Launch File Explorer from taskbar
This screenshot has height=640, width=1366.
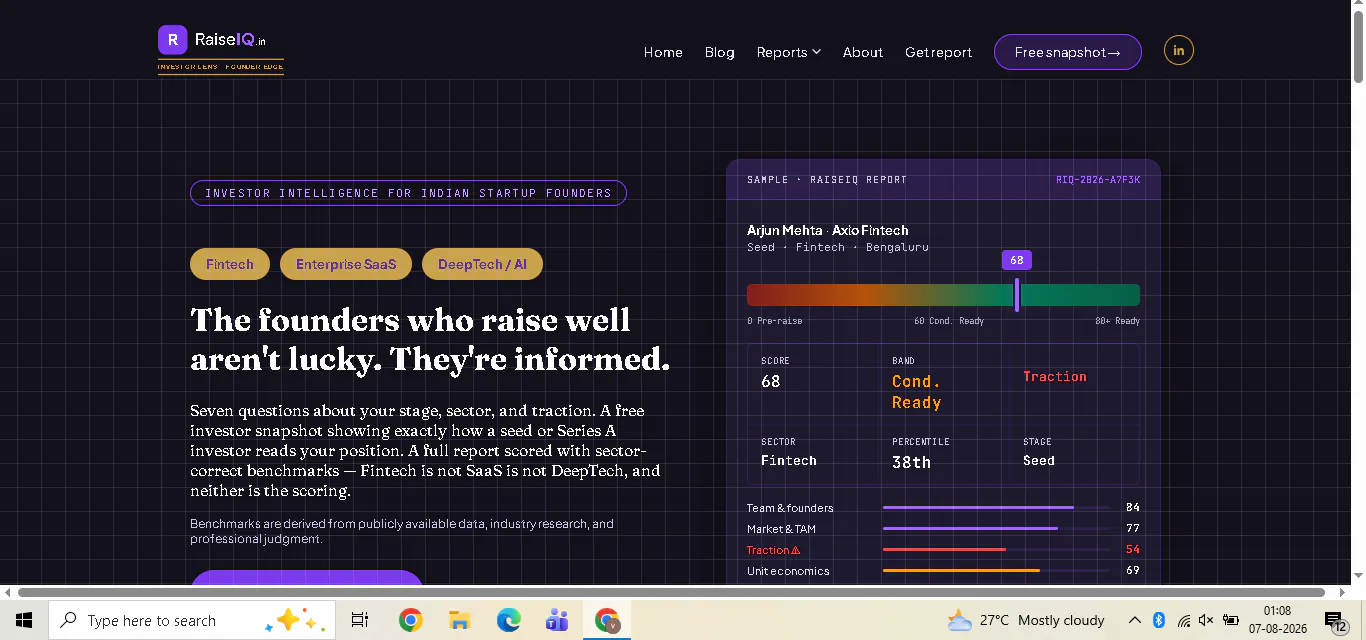(x=459, y=620)
